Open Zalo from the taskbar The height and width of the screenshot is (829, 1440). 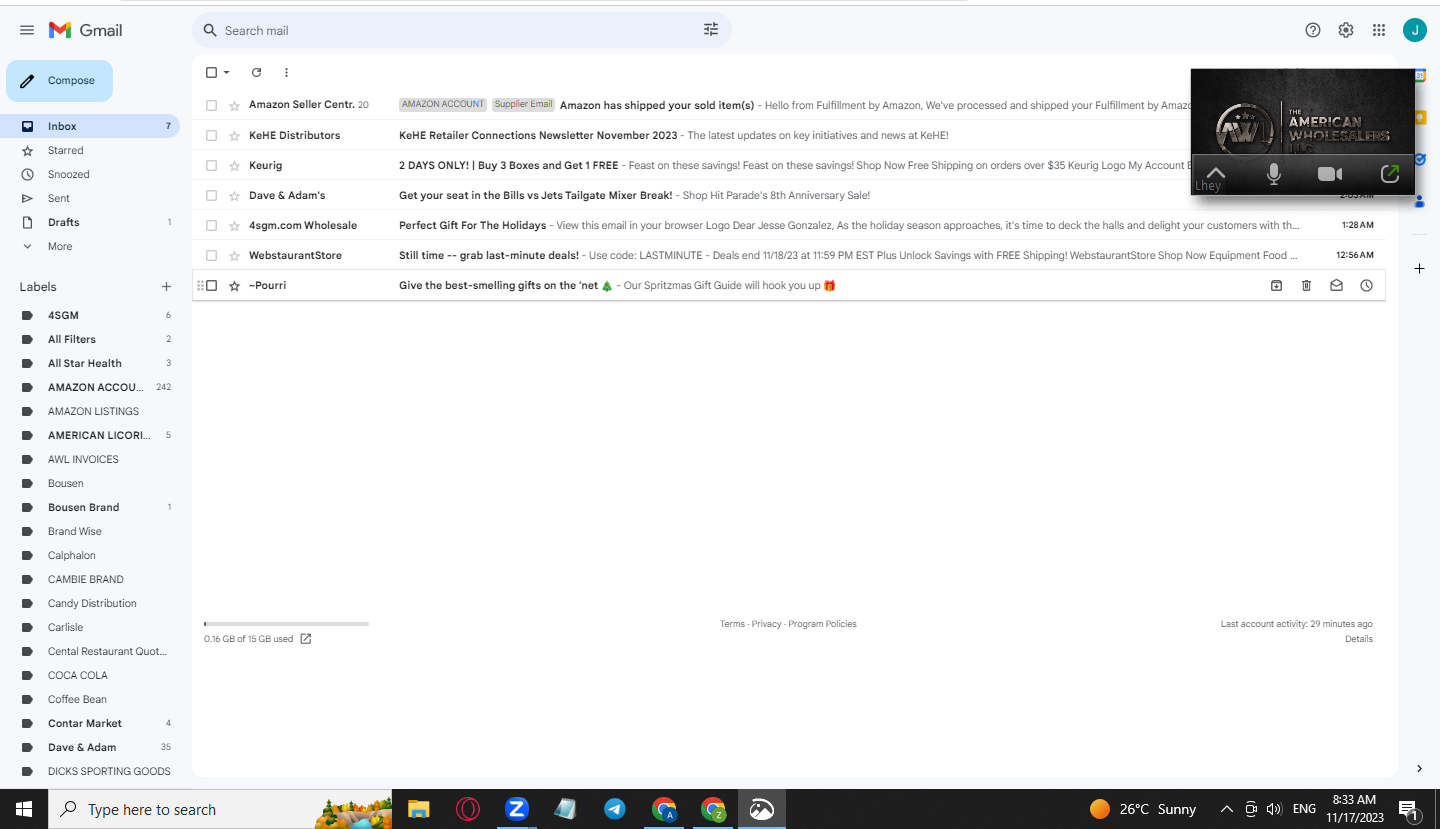pyautogui.click(x=516, y=809)
